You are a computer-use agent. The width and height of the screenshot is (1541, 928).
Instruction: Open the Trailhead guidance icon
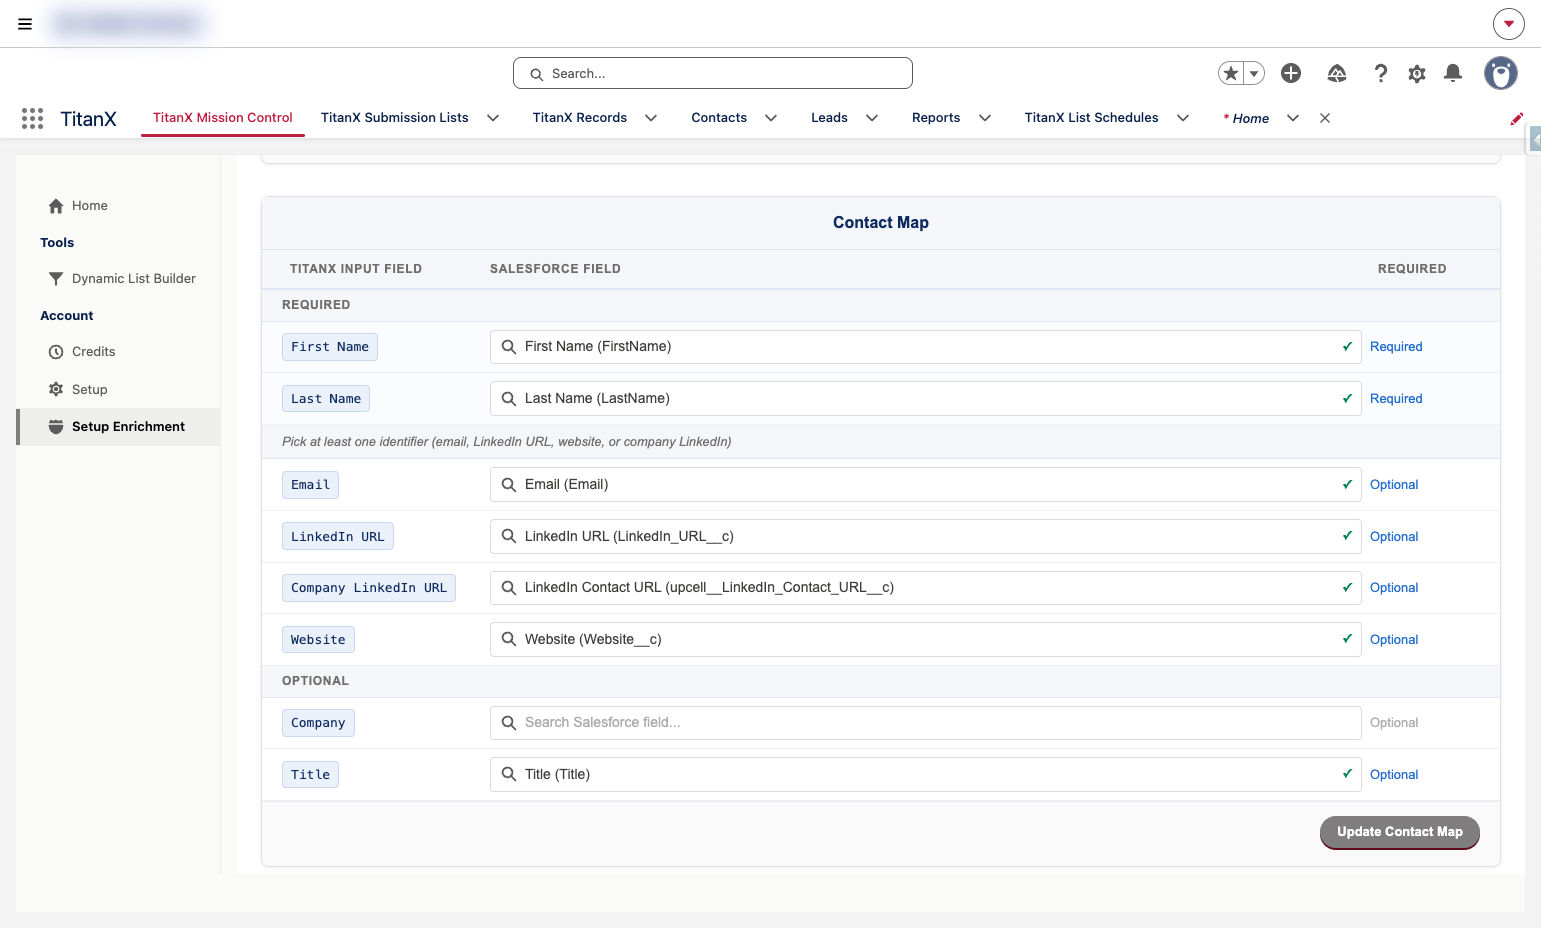click(1337, 73)
